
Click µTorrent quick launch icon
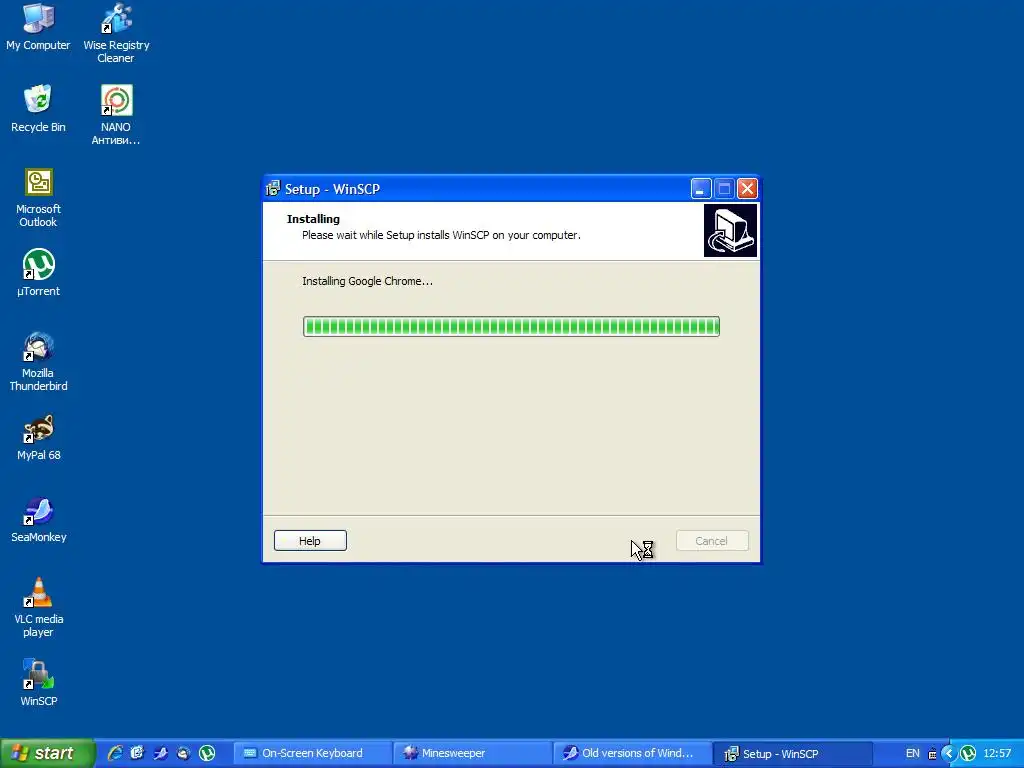click(207, 753)
